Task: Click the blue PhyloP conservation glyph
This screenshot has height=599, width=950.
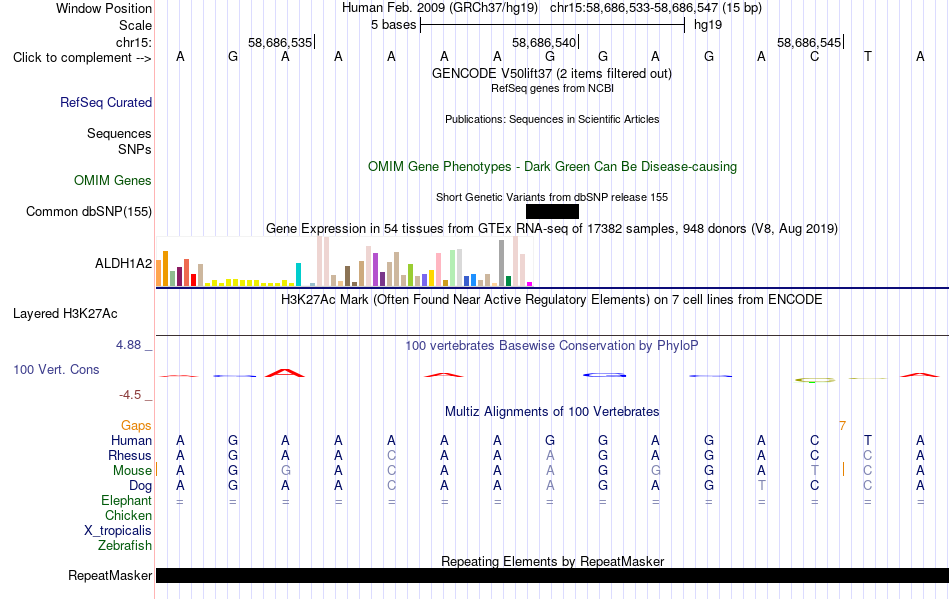Action: tap(604, 375)
